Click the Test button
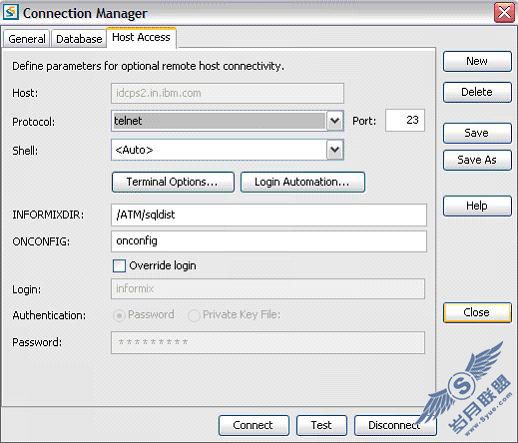The image size is (518, 443). pos(321,425)
